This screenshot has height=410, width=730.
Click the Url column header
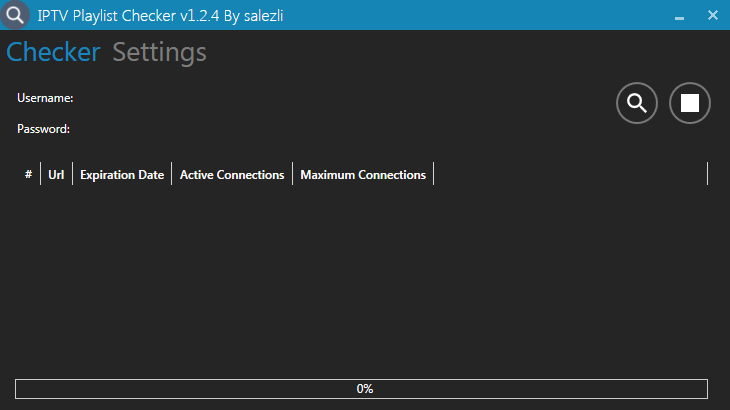click(x=56, y=175)
